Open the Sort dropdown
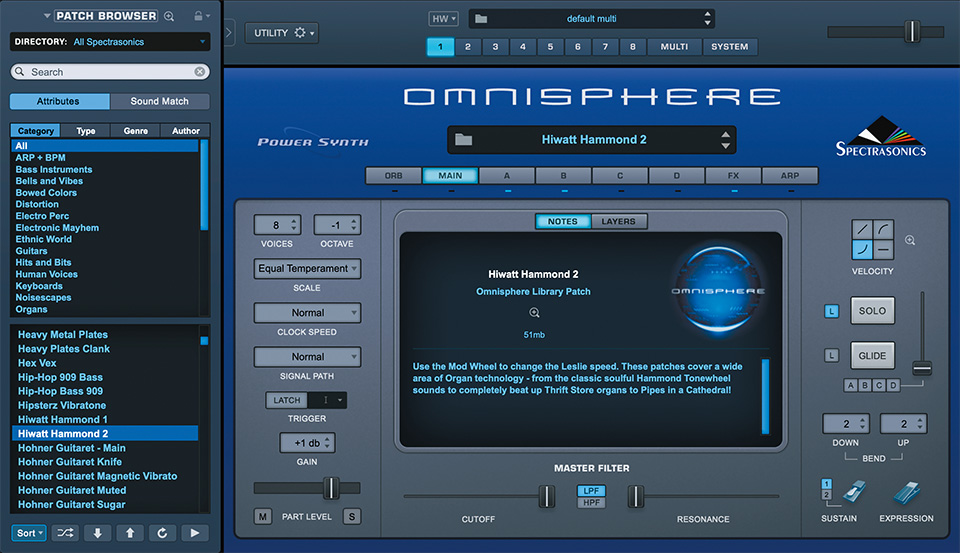 [29, 533]
